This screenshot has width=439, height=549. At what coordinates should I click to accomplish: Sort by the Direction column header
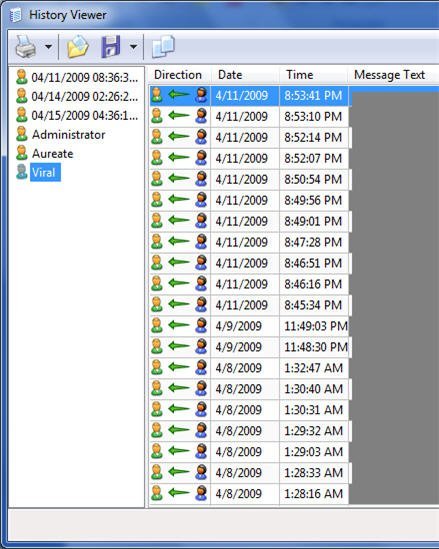[x=178, y=75]
